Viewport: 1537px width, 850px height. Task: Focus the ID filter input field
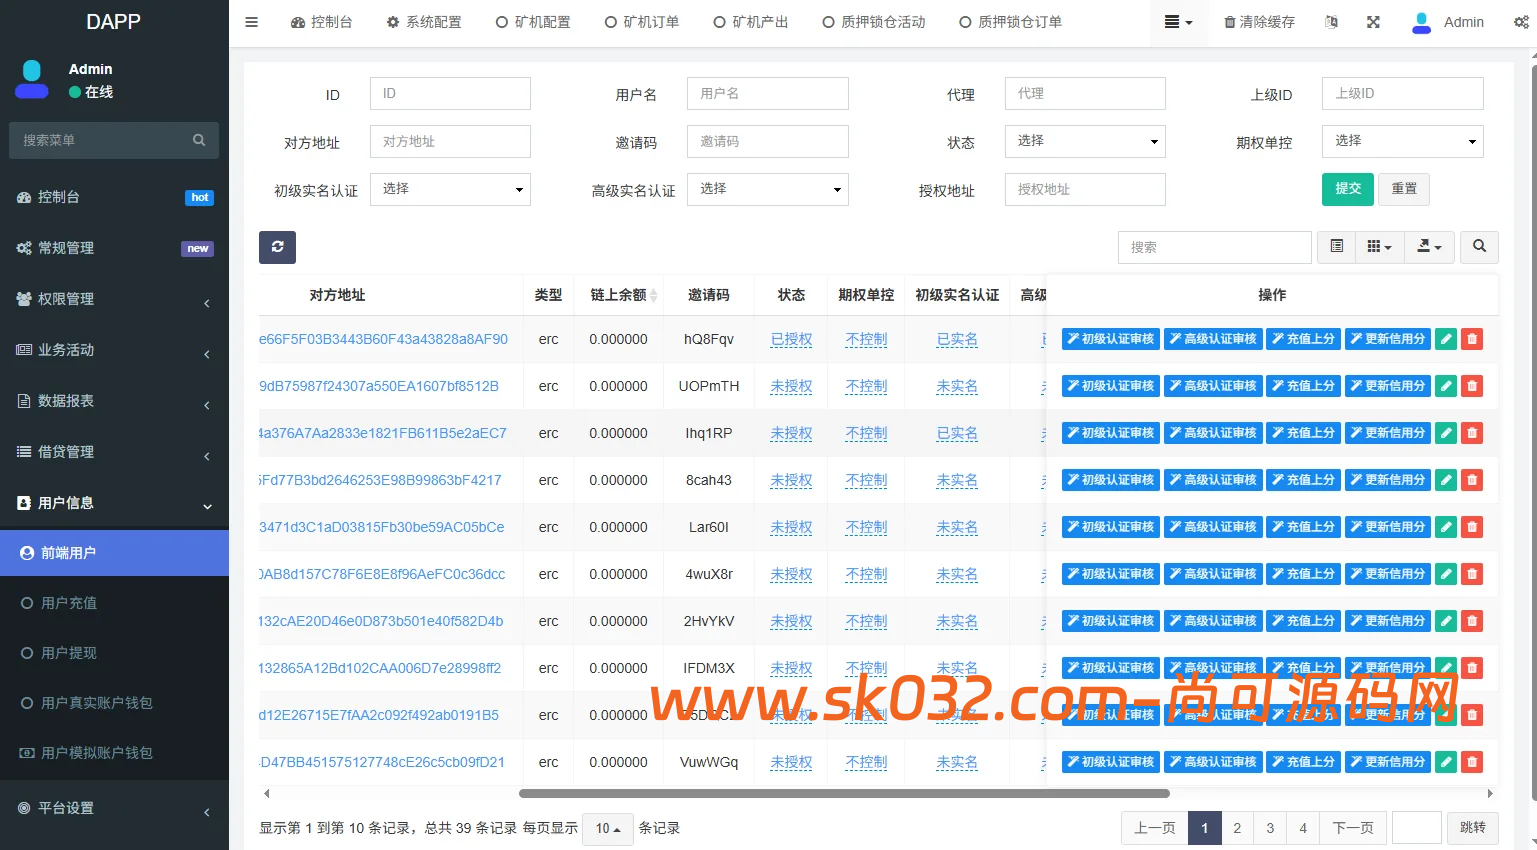point(450,93)
